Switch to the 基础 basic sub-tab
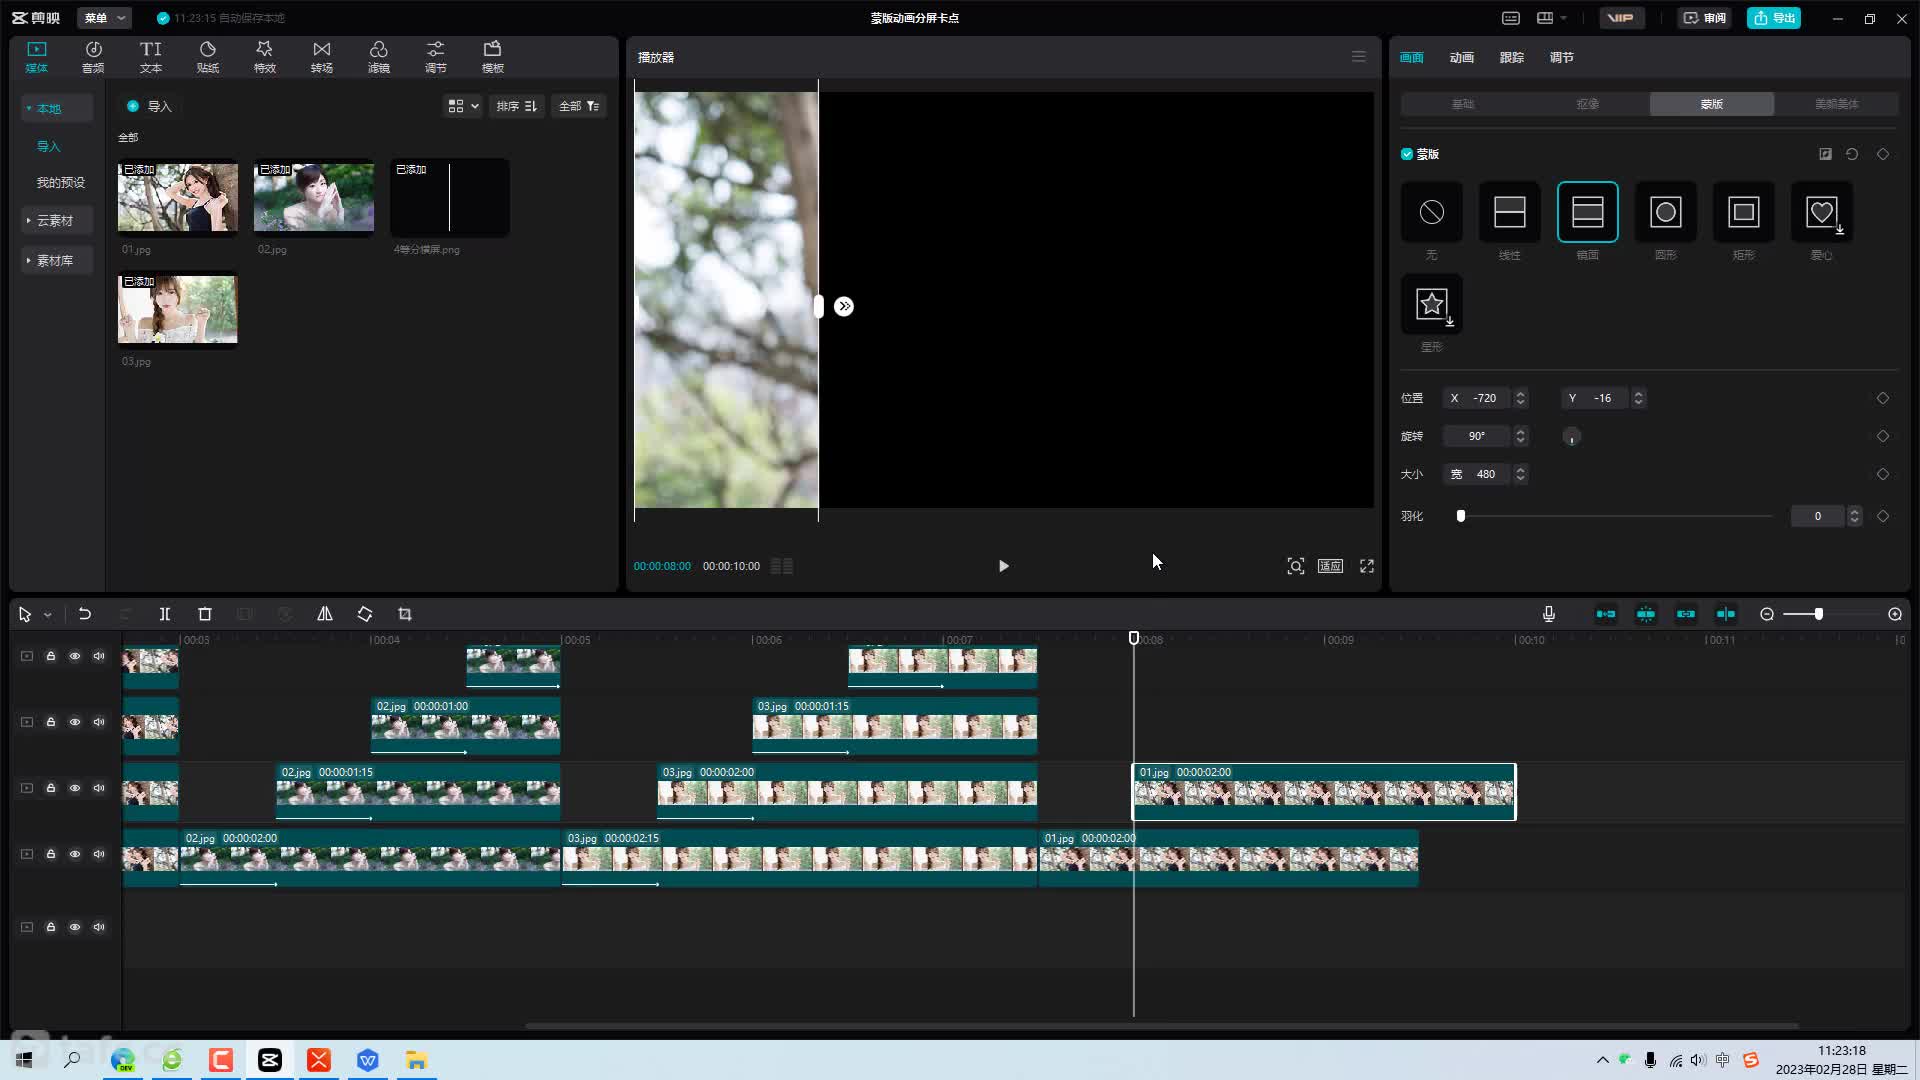The width and height of the screenshot is (1920, 1080). [1463, 104]
